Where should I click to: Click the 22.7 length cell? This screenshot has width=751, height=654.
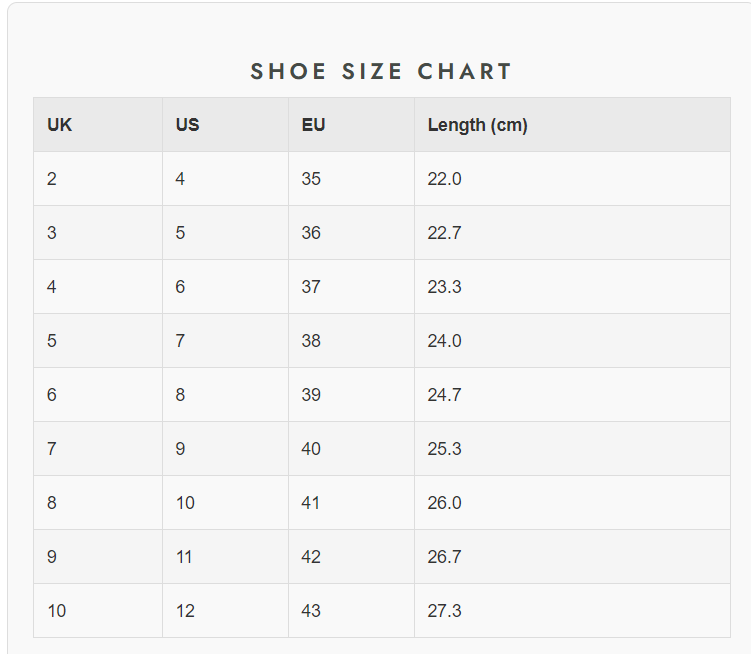tap(444, 233)
